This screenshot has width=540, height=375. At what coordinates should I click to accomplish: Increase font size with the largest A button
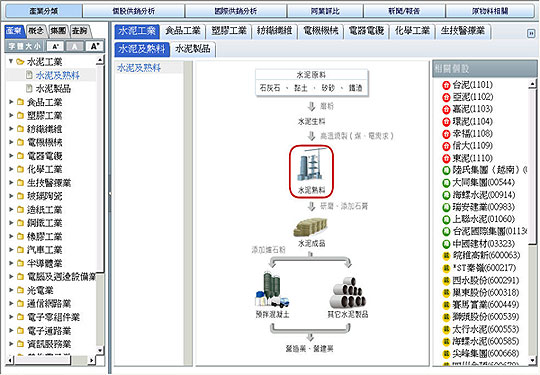click(x=95, y=46)
